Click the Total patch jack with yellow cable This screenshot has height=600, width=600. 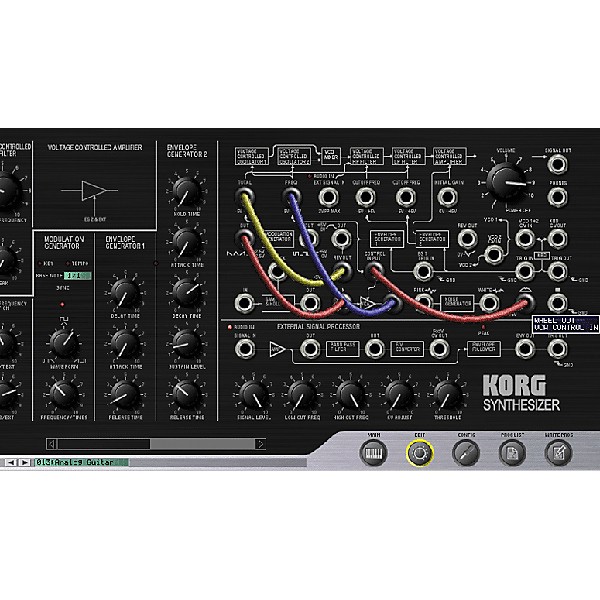click(245, 197)
